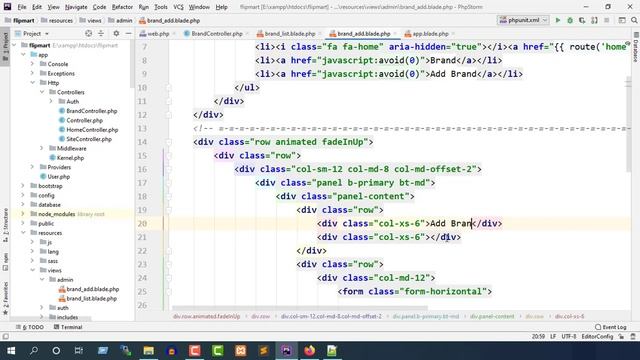Switch to the PhpStorm taskbar icon
The width and height of the screenshot is (640, 360).
click(x=287, y=351)
